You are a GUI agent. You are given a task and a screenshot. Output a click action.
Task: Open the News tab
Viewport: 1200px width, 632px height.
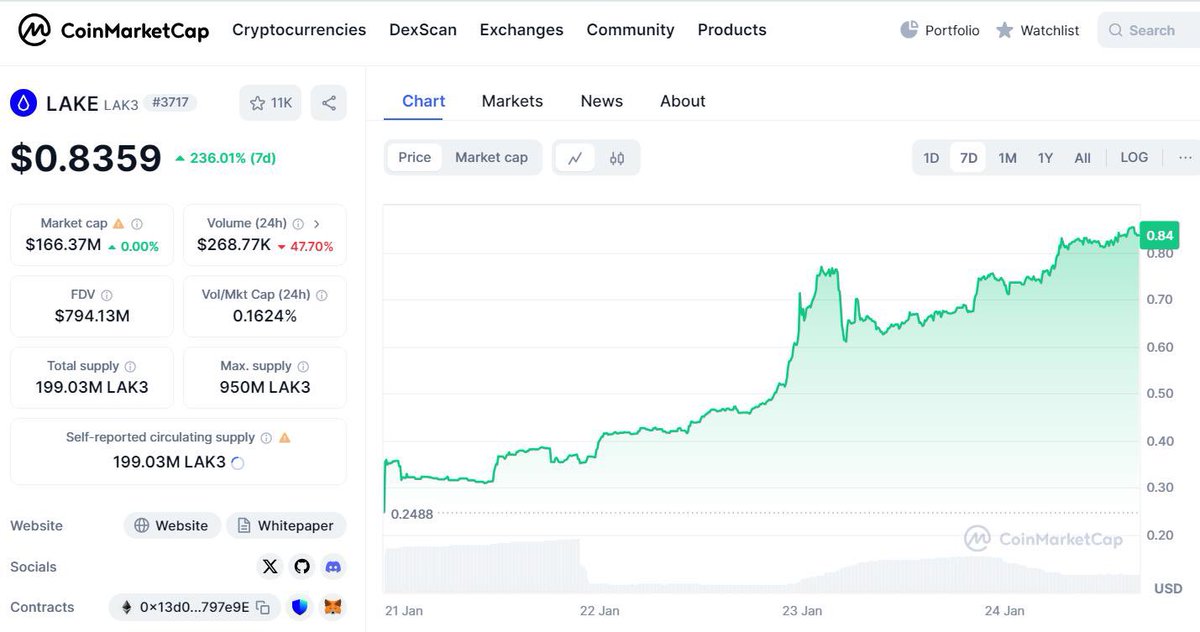point(602,101)
